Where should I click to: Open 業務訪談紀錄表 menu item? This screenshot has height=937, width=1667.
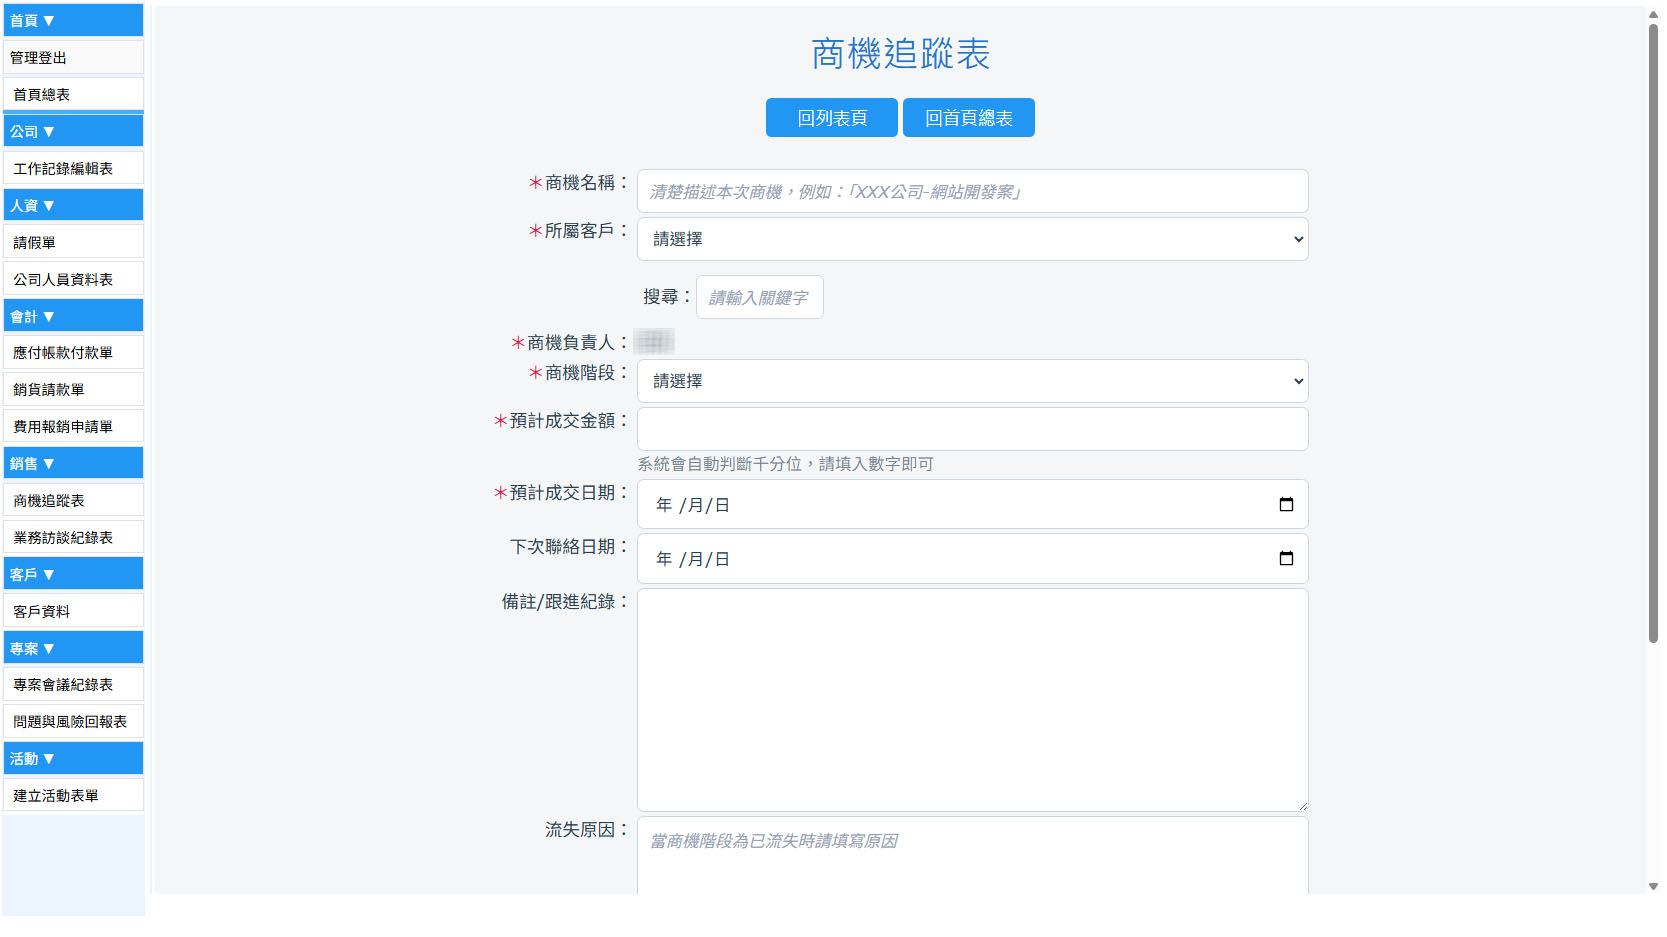point(73,537)
